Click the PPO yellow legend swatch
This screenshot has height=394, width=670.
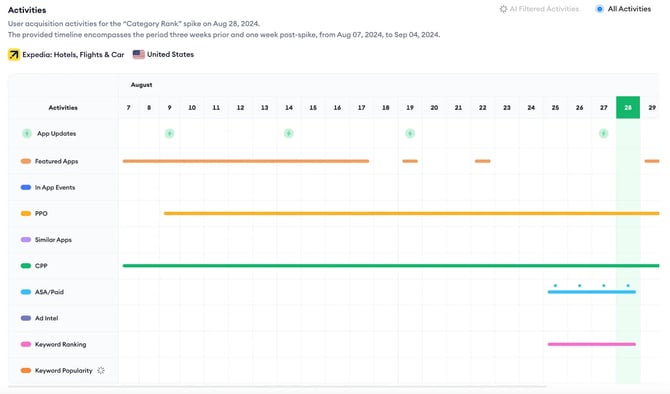tap(26, 213)
